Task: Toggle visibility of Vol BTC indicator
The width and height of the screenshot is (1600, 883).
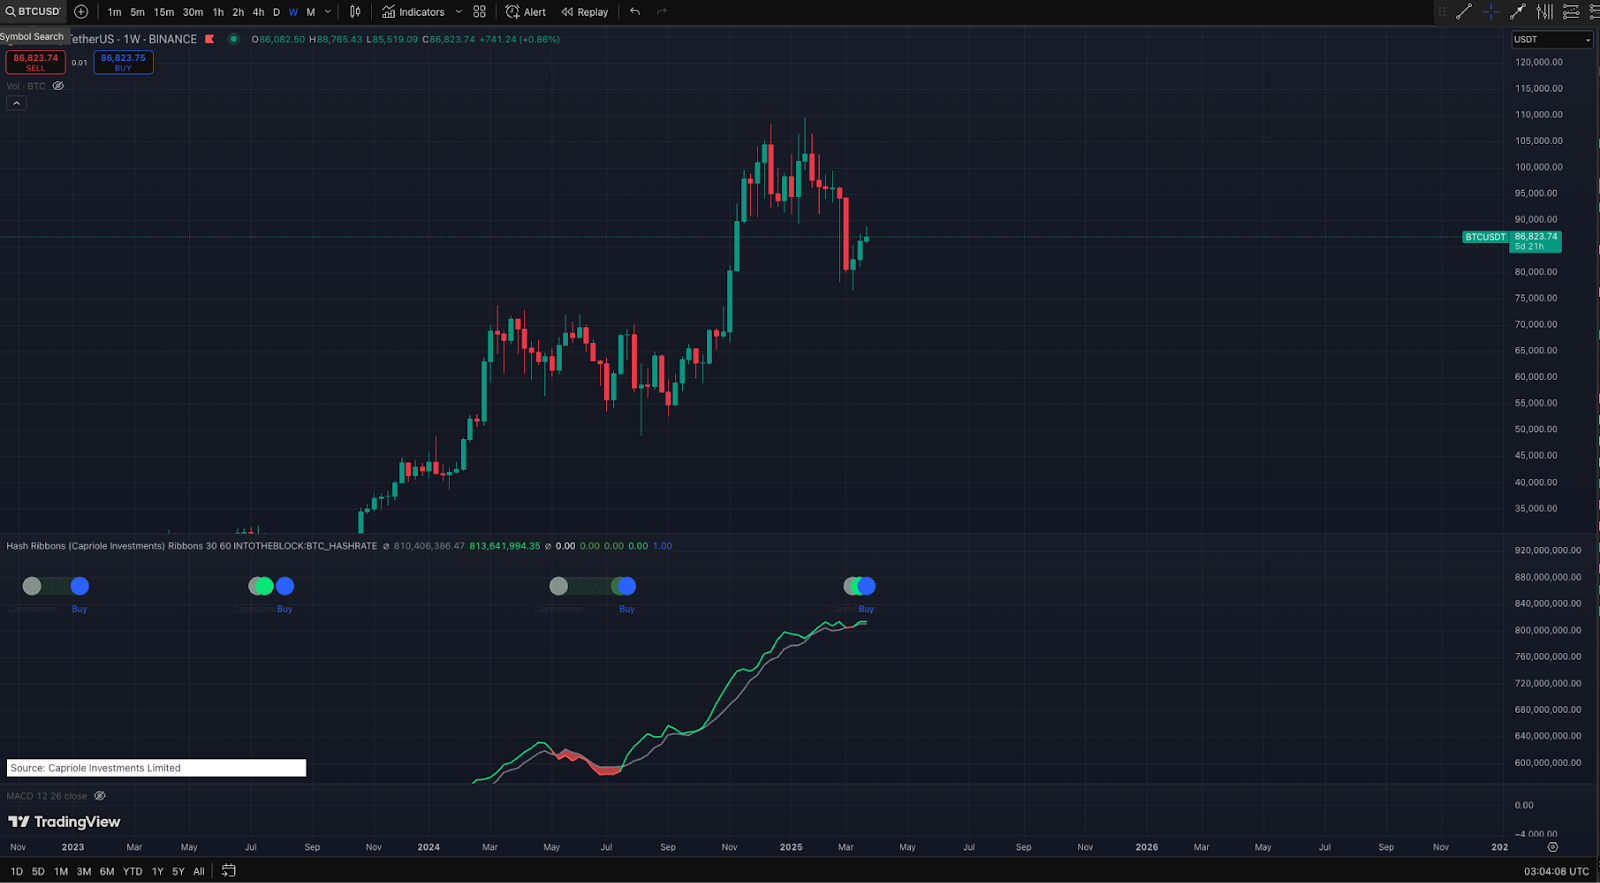Action: click(x=58, y=86)
